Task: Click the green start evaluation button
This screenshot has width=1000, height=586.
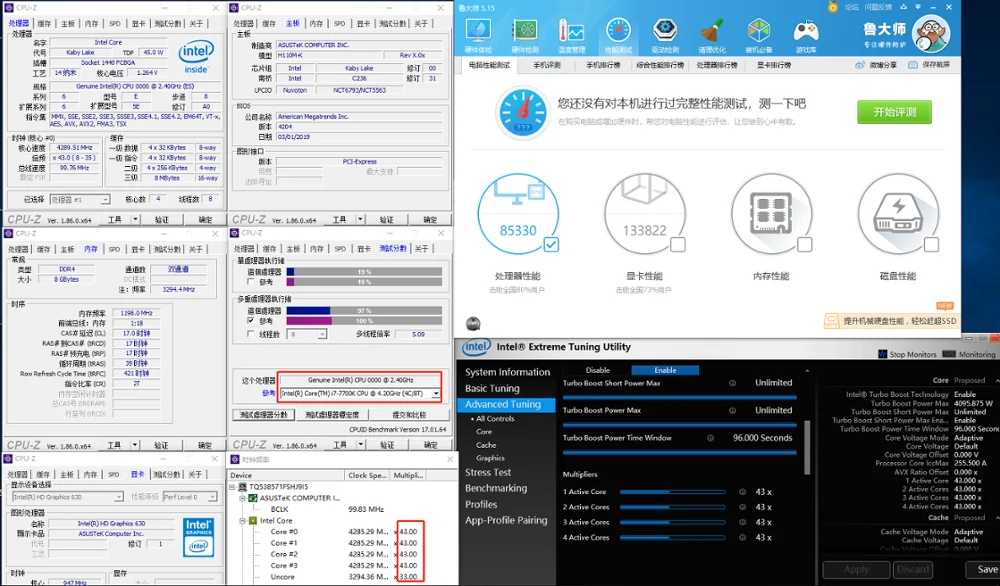Action: [894, 111]
